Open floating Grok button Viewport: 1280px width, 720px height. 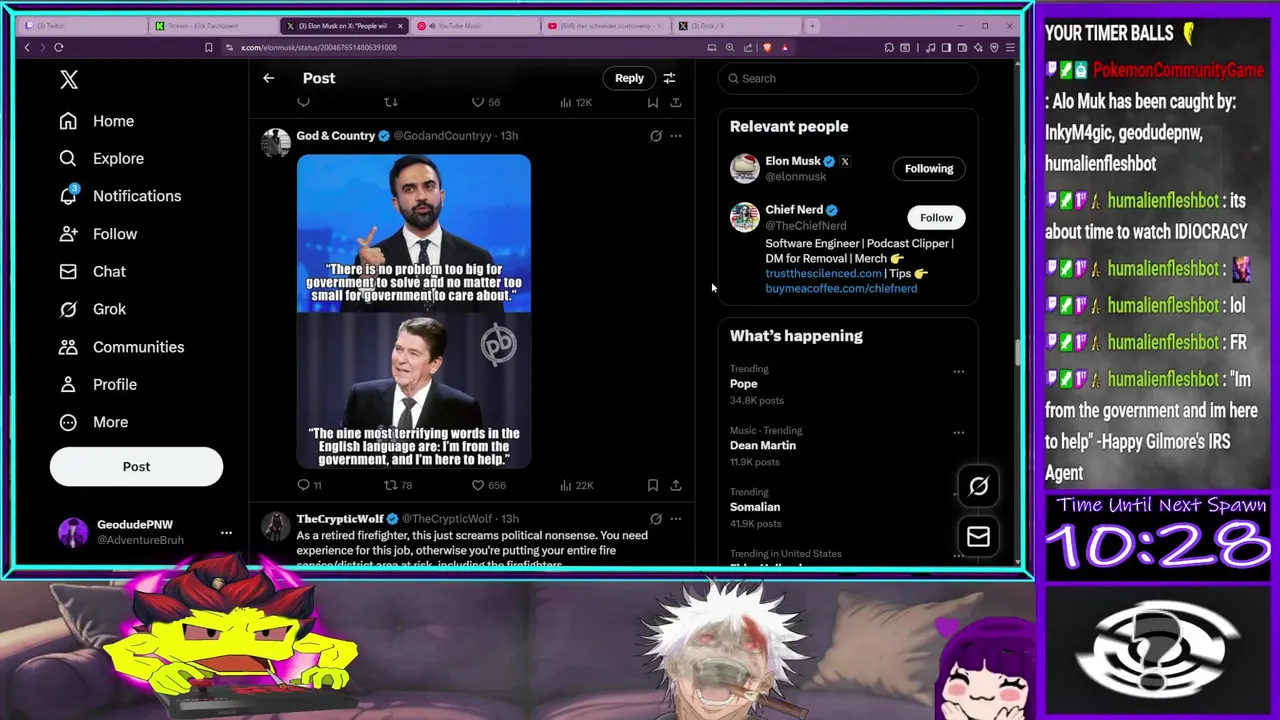978,487
